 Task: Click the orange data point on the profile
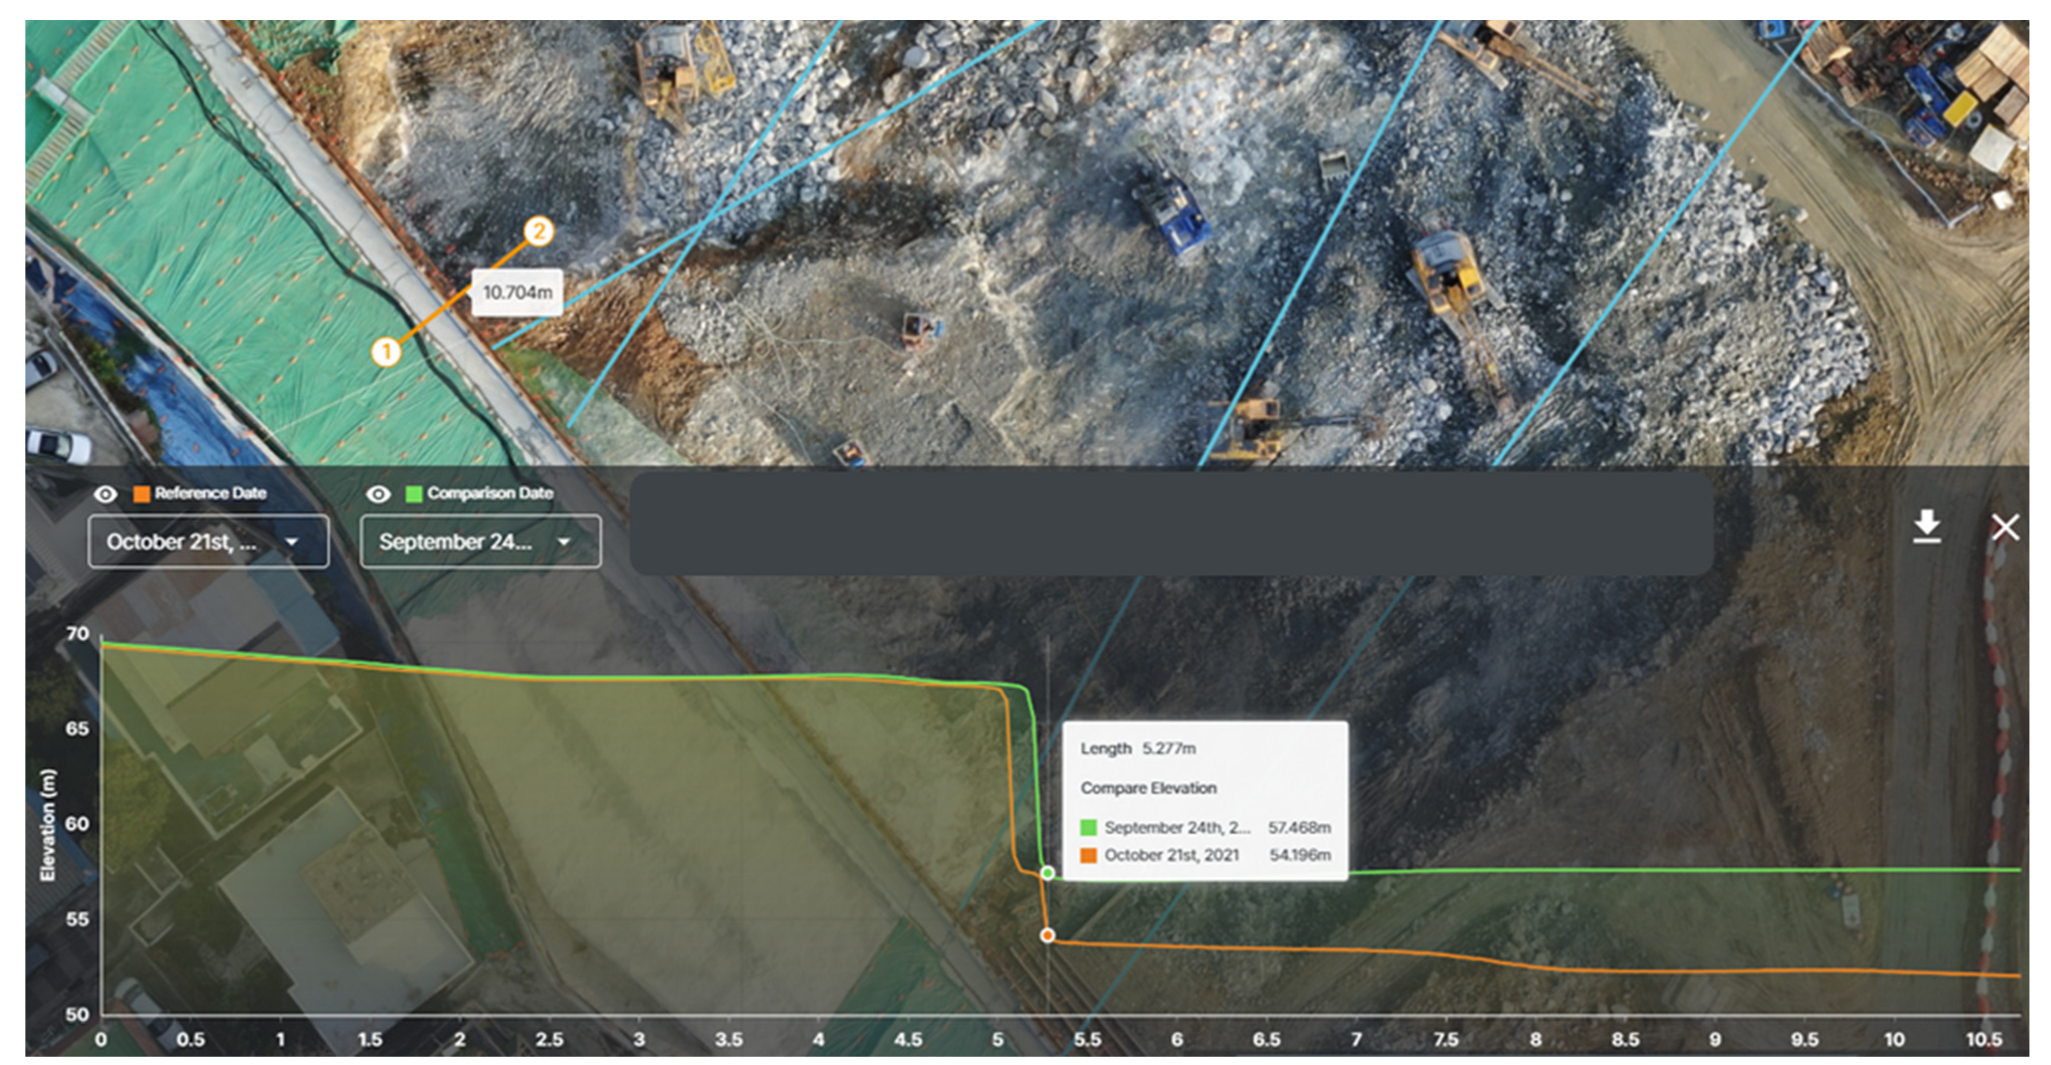[x=1047, y=935]
